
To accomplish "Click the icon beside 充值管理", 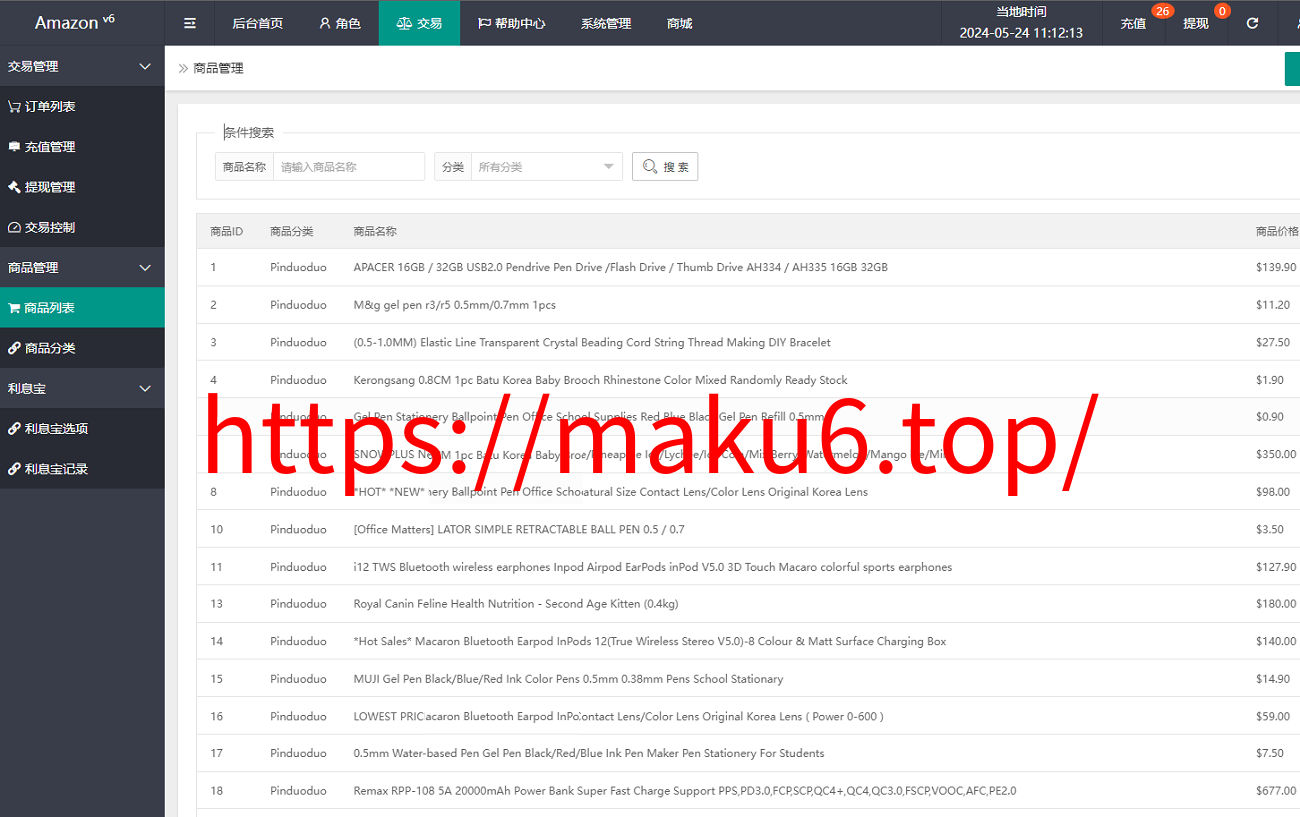I will coord(14,146).
